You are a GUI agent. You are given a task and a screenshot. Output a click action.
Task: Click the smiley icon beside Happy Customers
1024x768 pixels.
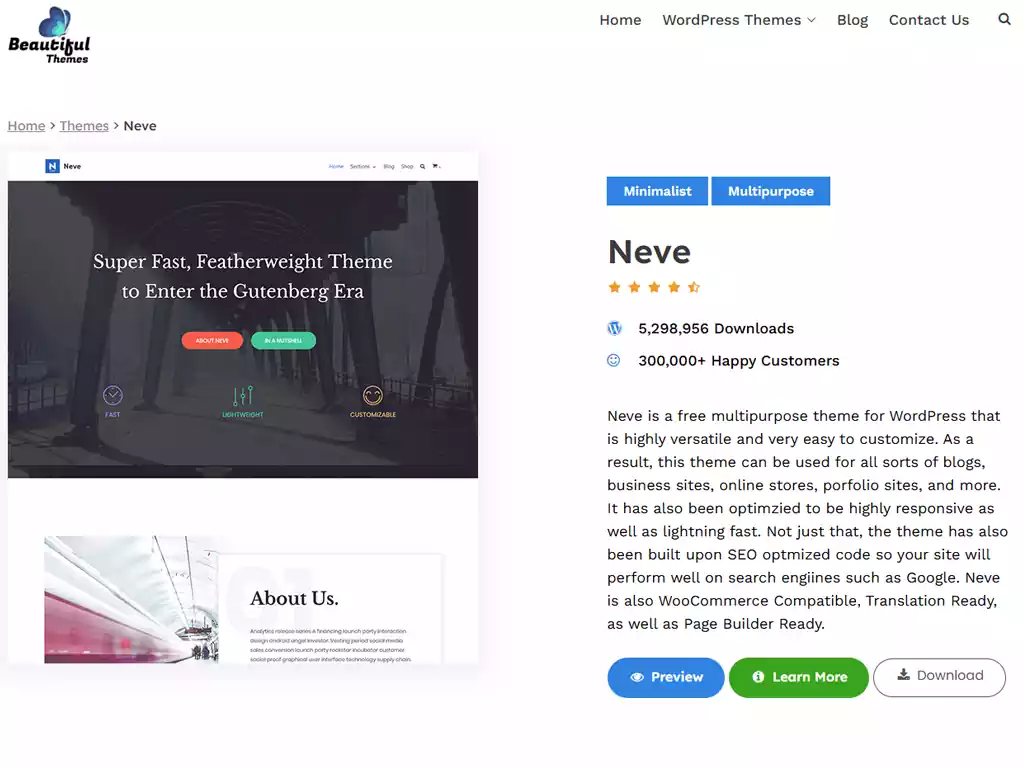tap(614, 360)
